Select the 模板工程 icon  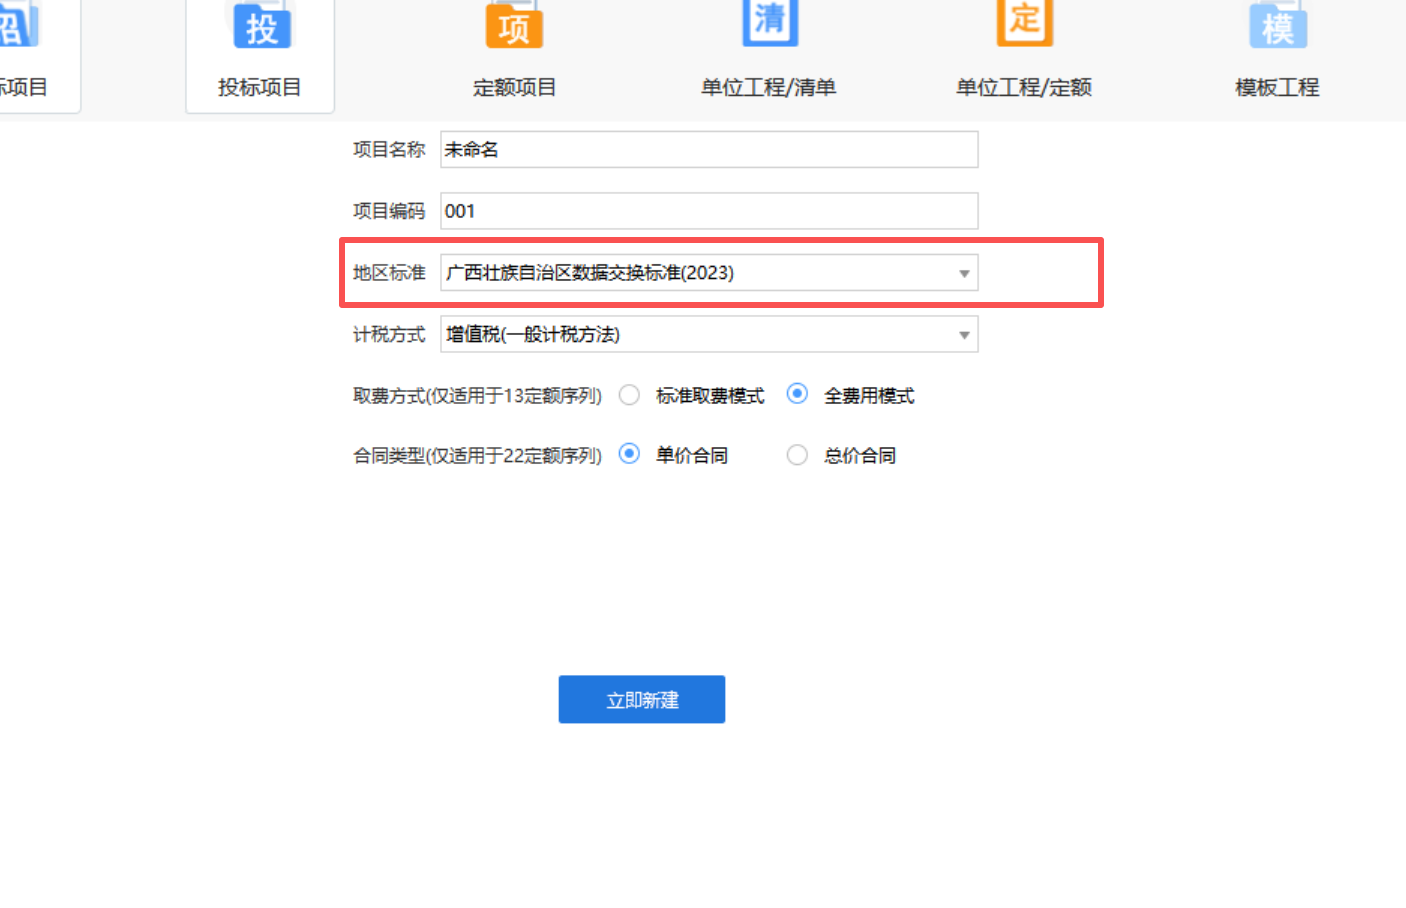click(1277, 27)
